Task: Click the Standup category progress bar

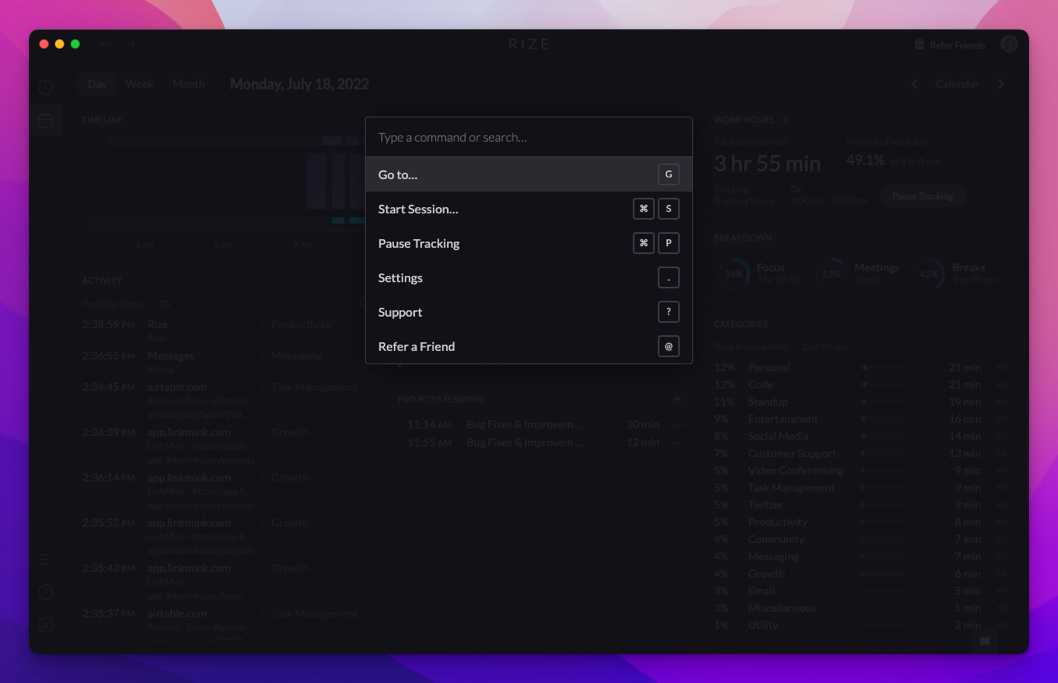Action: (884, 402)
